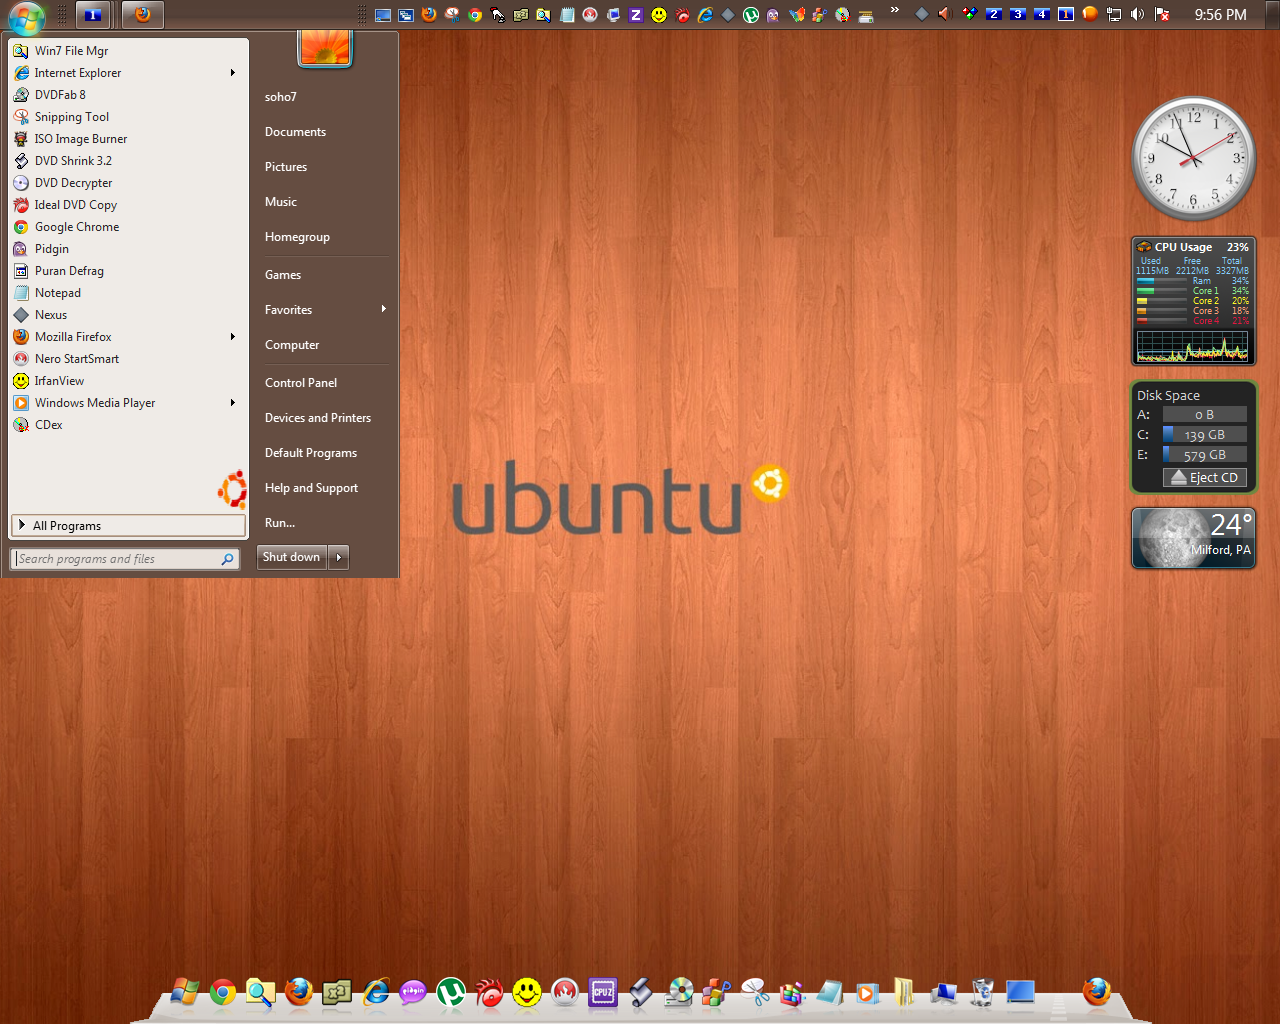Open Homegroup from Start menu
The image size is (1280, 1024).
click(297, 237)
